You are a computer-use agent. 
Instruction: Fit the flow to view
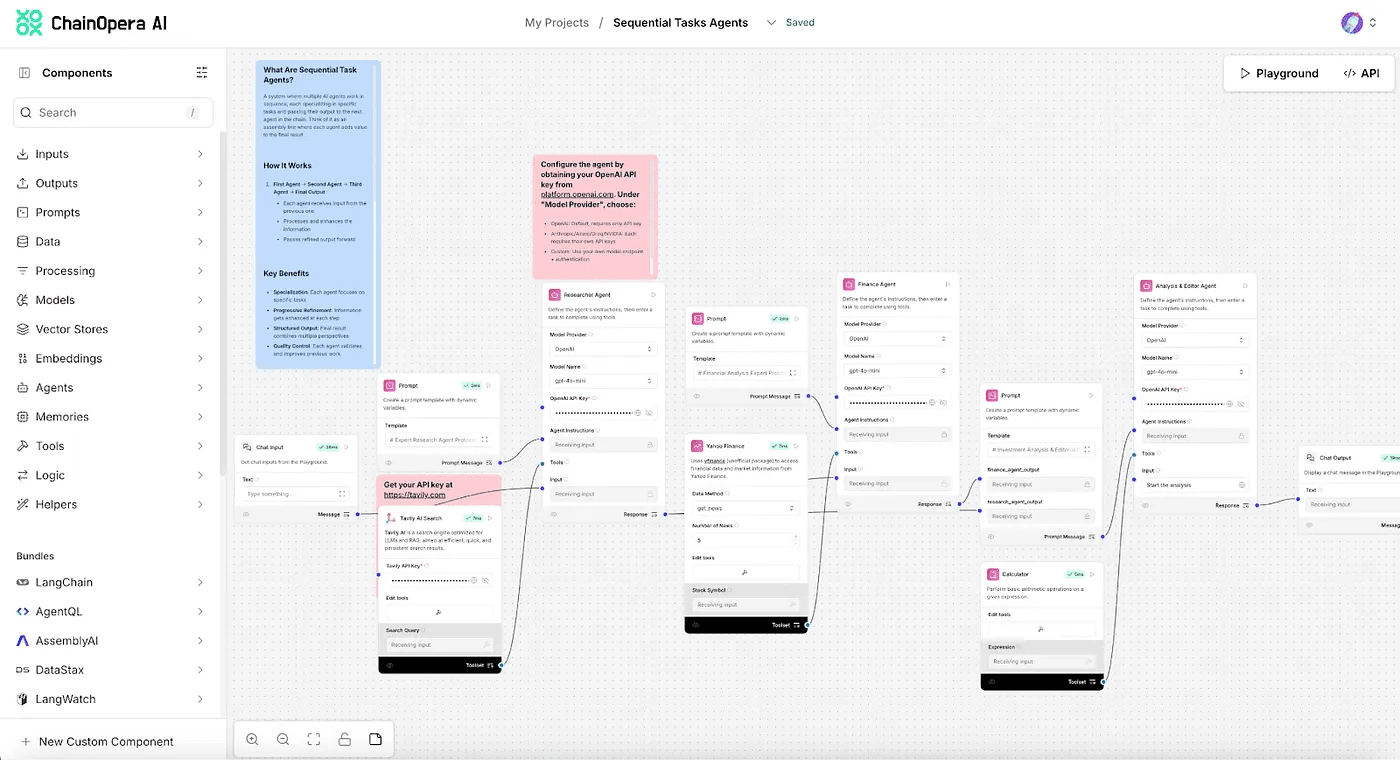pyautogui.click(x=314, y=739)
